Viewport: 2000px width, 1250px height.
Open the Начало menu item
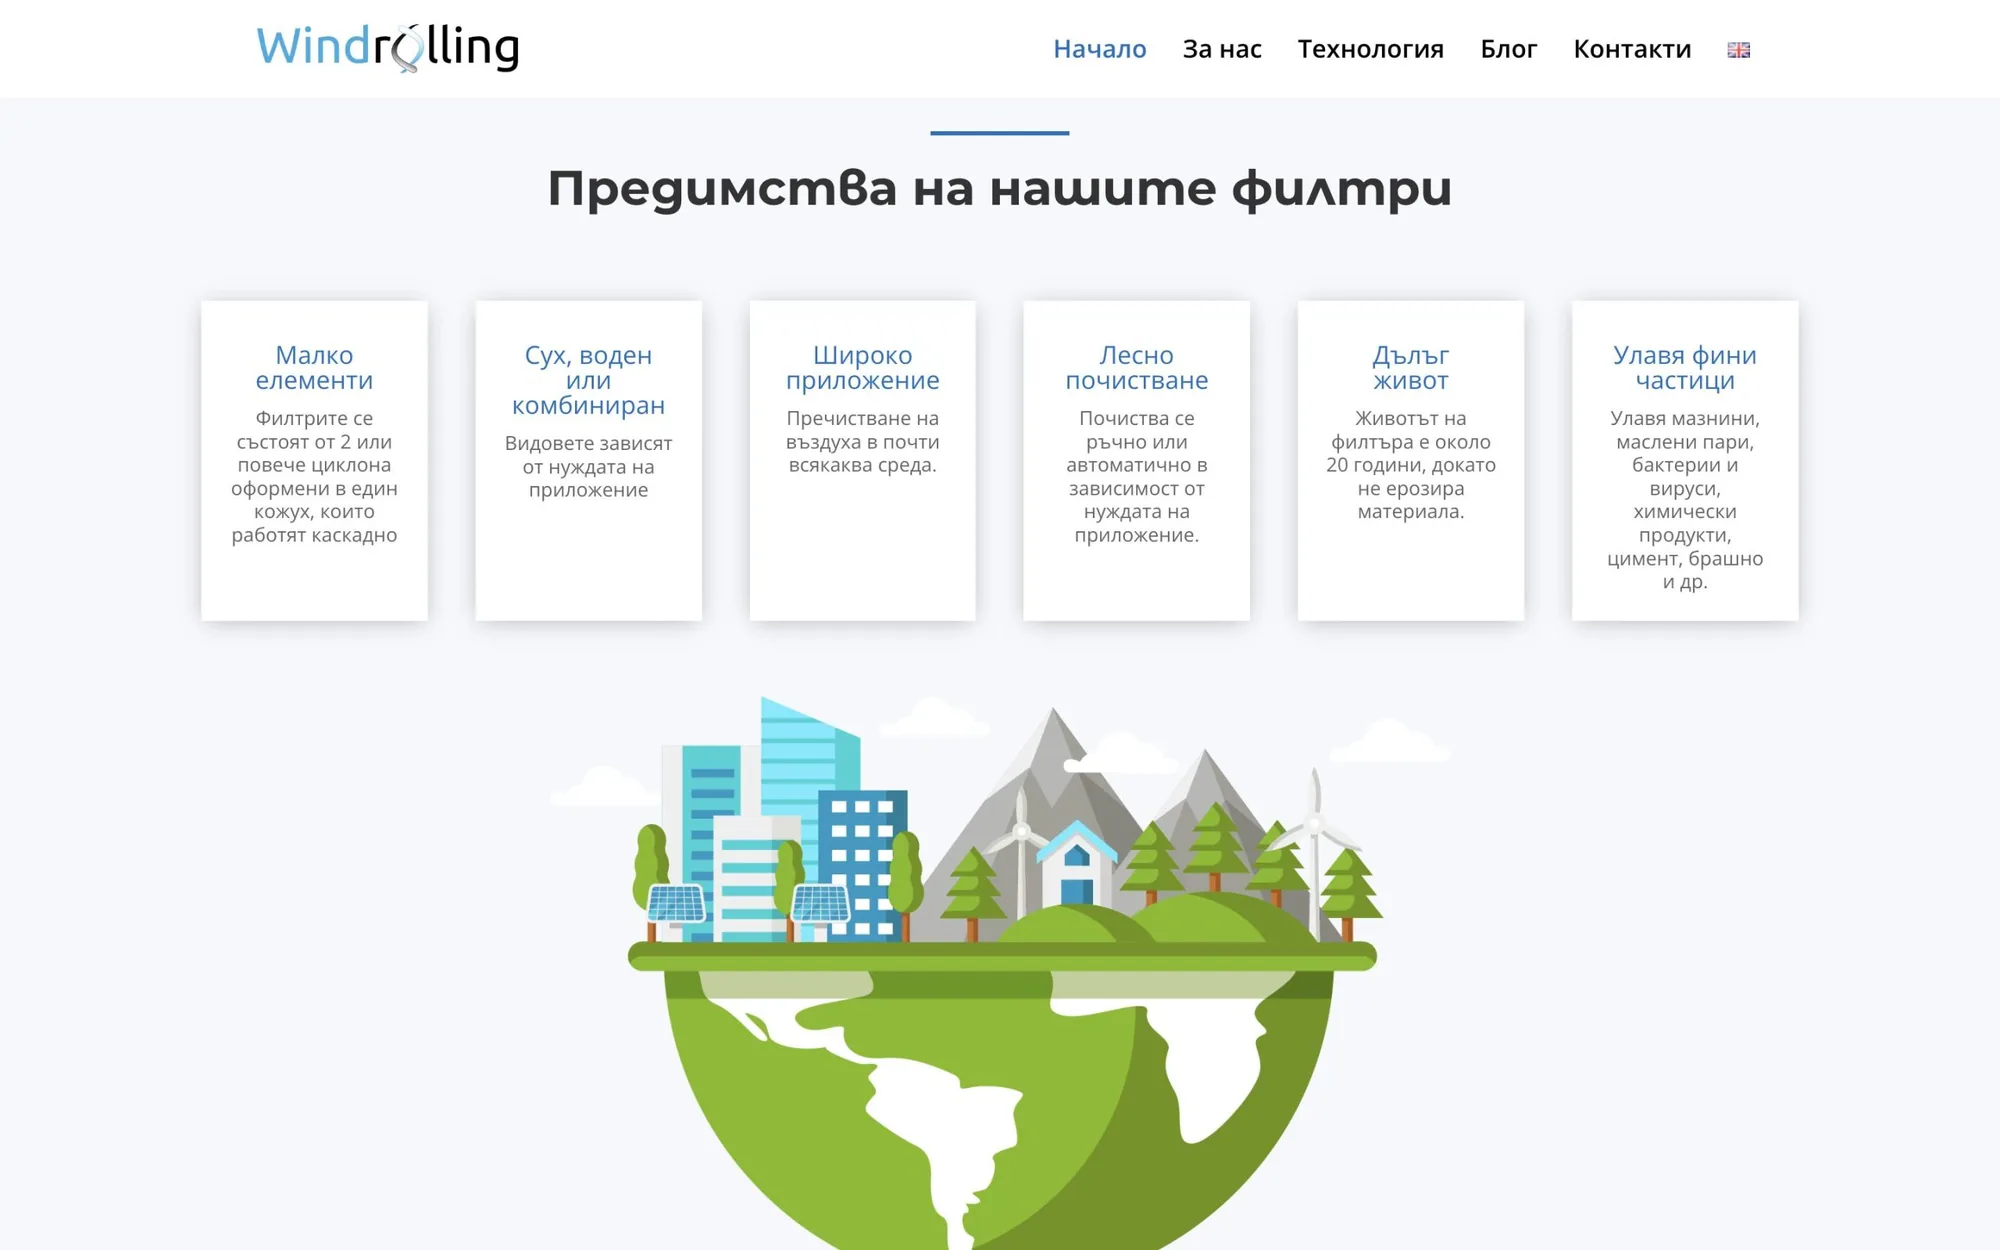pos(1099,49)
